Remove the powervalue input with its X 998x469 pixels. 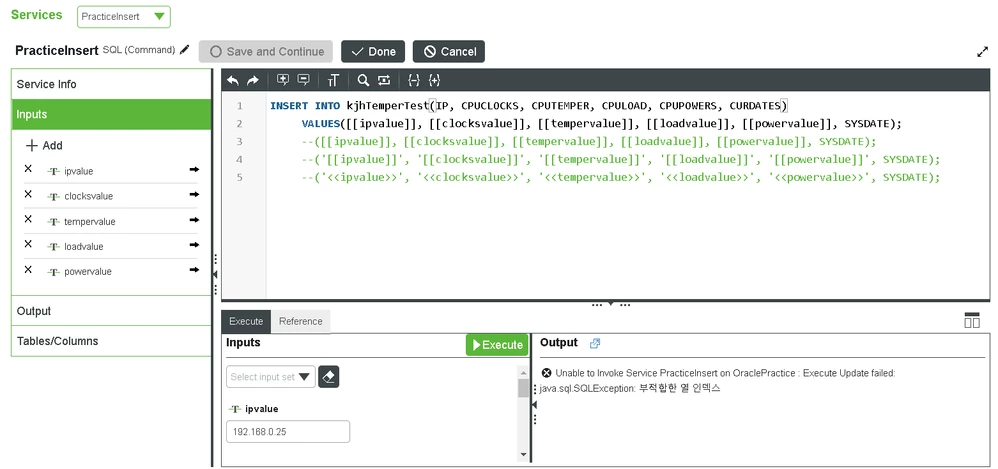tap(28, 270)
